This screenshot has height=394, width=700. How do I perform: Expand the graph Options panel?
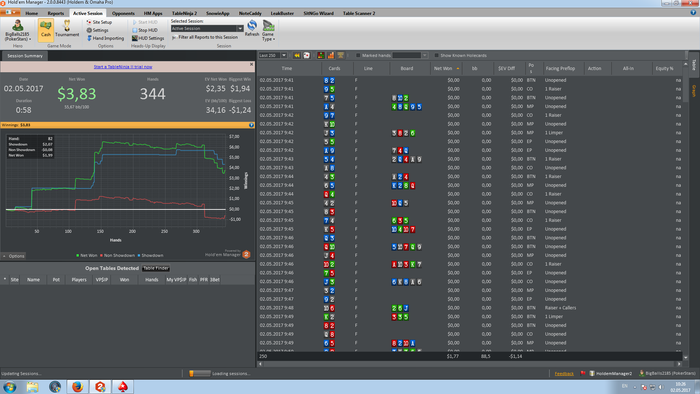(13, 256)
